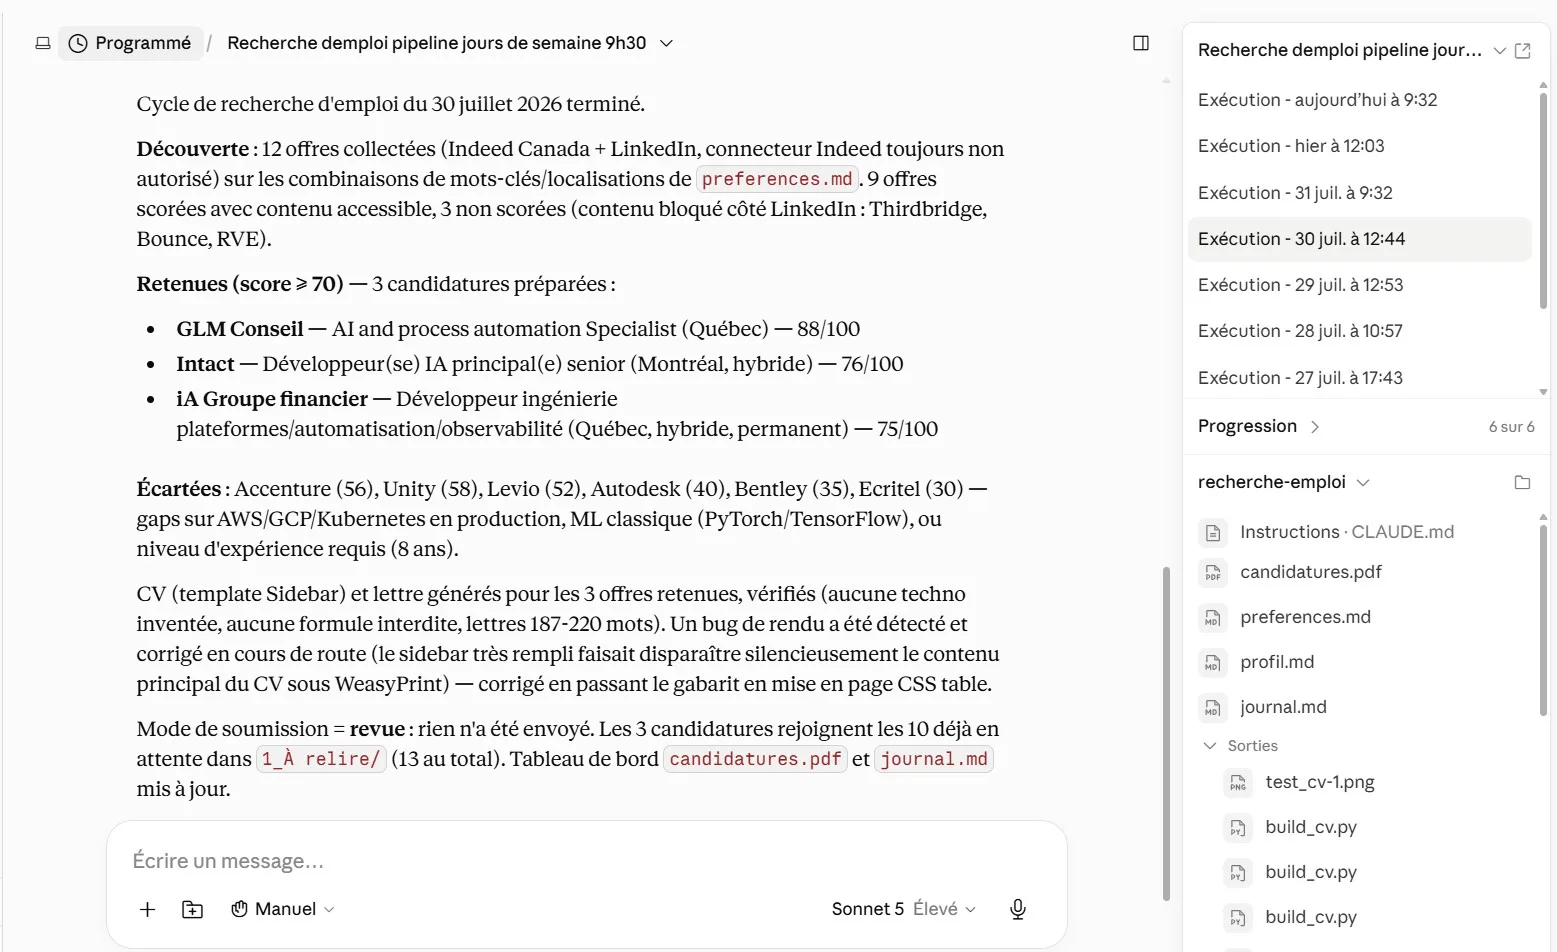1557x952 pixels.
Task: Open the Programmé scheduled tasks button
Action: pyautogui.click(x=130, y=43)
